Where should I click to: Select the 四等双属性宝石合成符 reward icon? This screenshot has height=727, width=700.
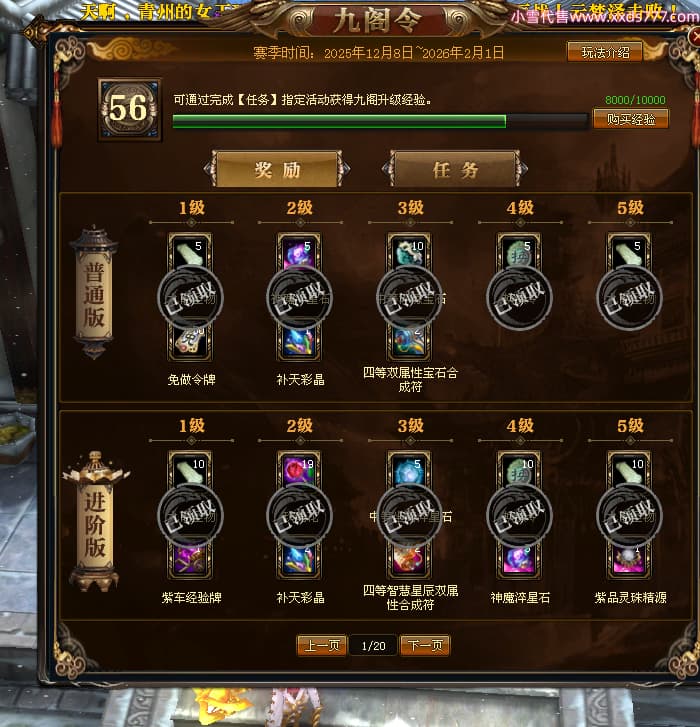(409, 342)
